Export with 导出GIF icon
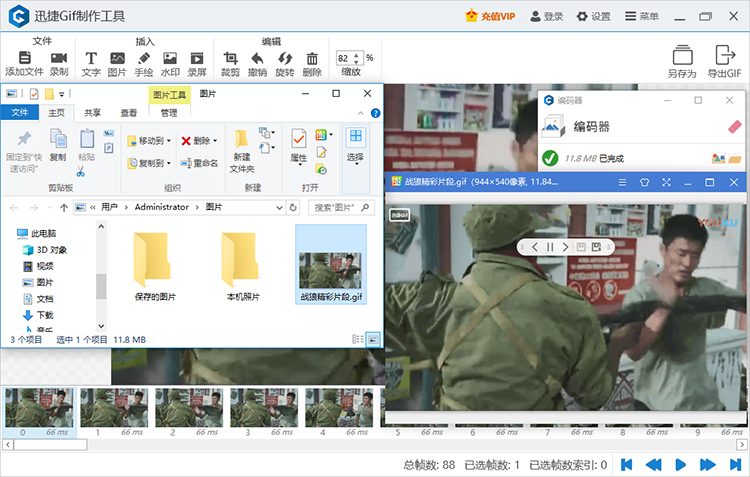Image resolution: width=750 pixels, height=477 pixels. click(x=725, y=55)
